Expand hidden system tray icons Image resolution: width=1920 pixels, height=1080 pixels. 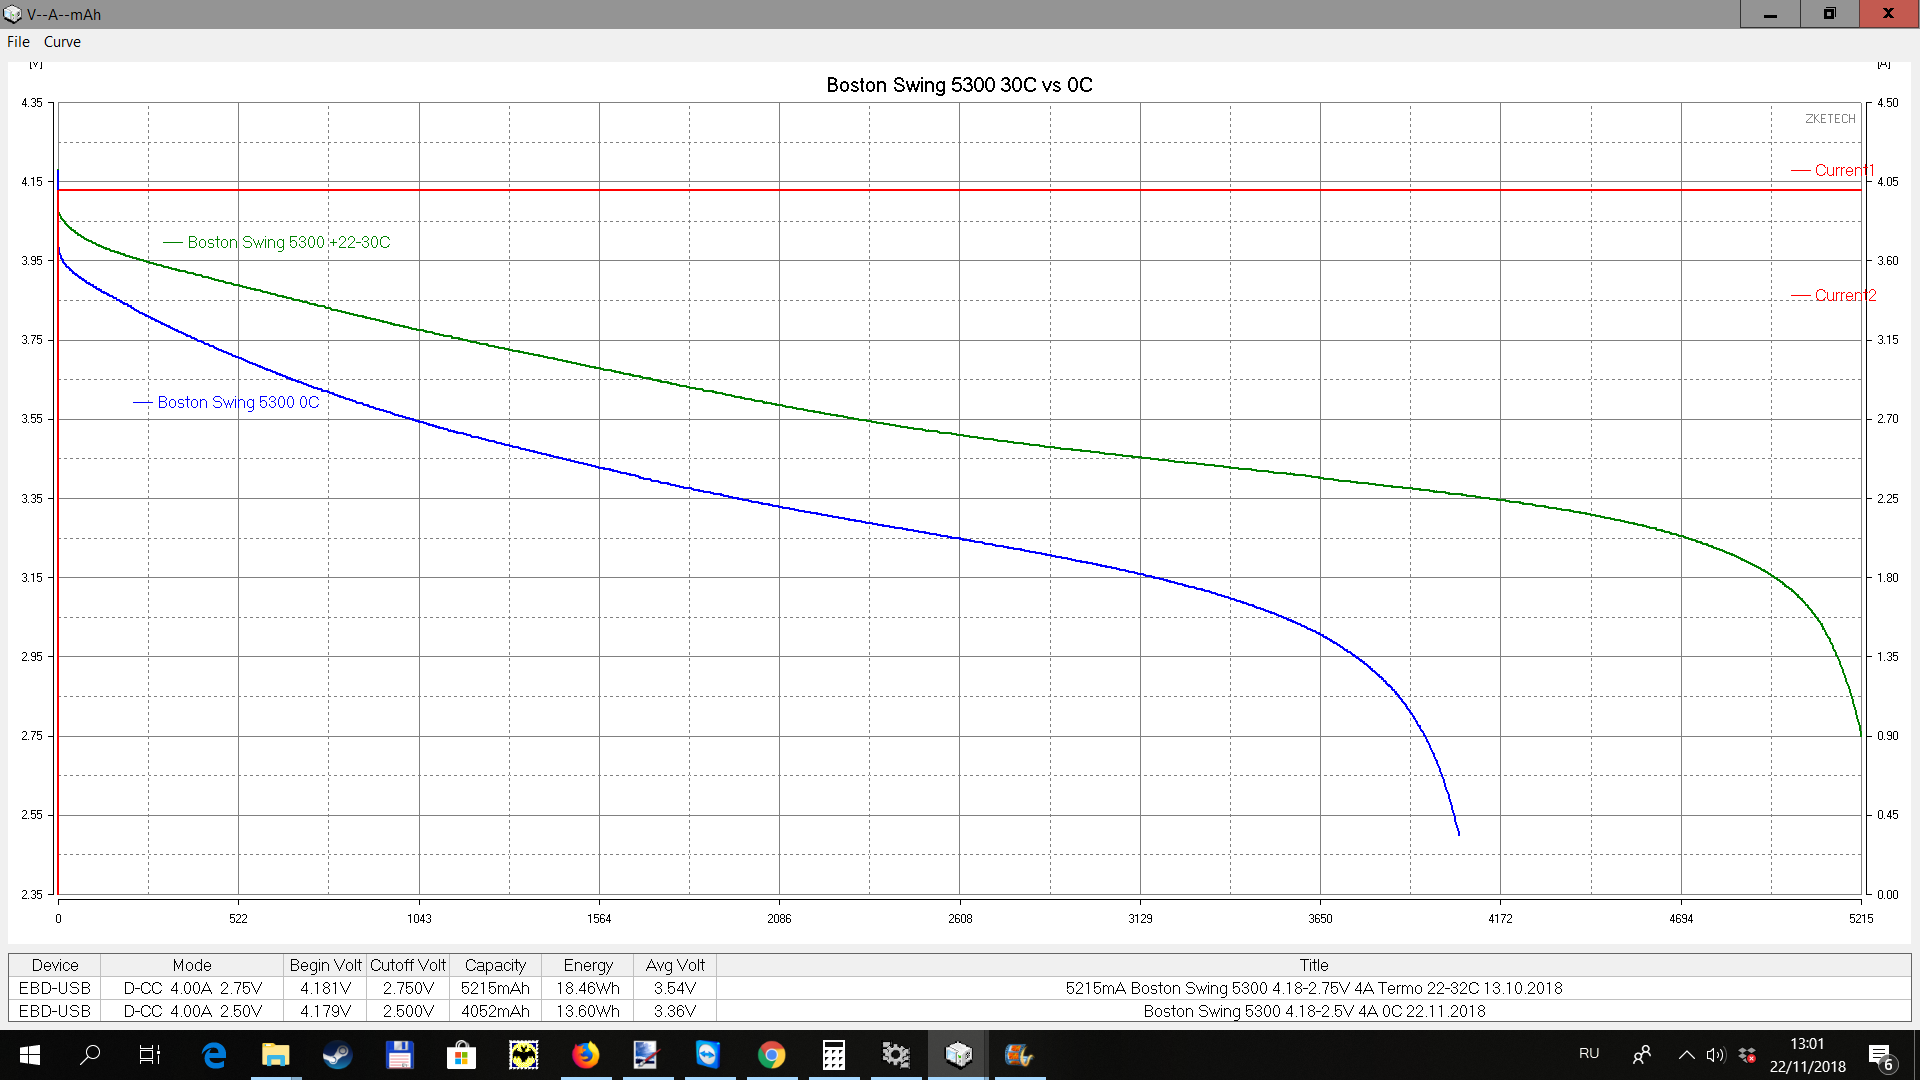1686,1055
